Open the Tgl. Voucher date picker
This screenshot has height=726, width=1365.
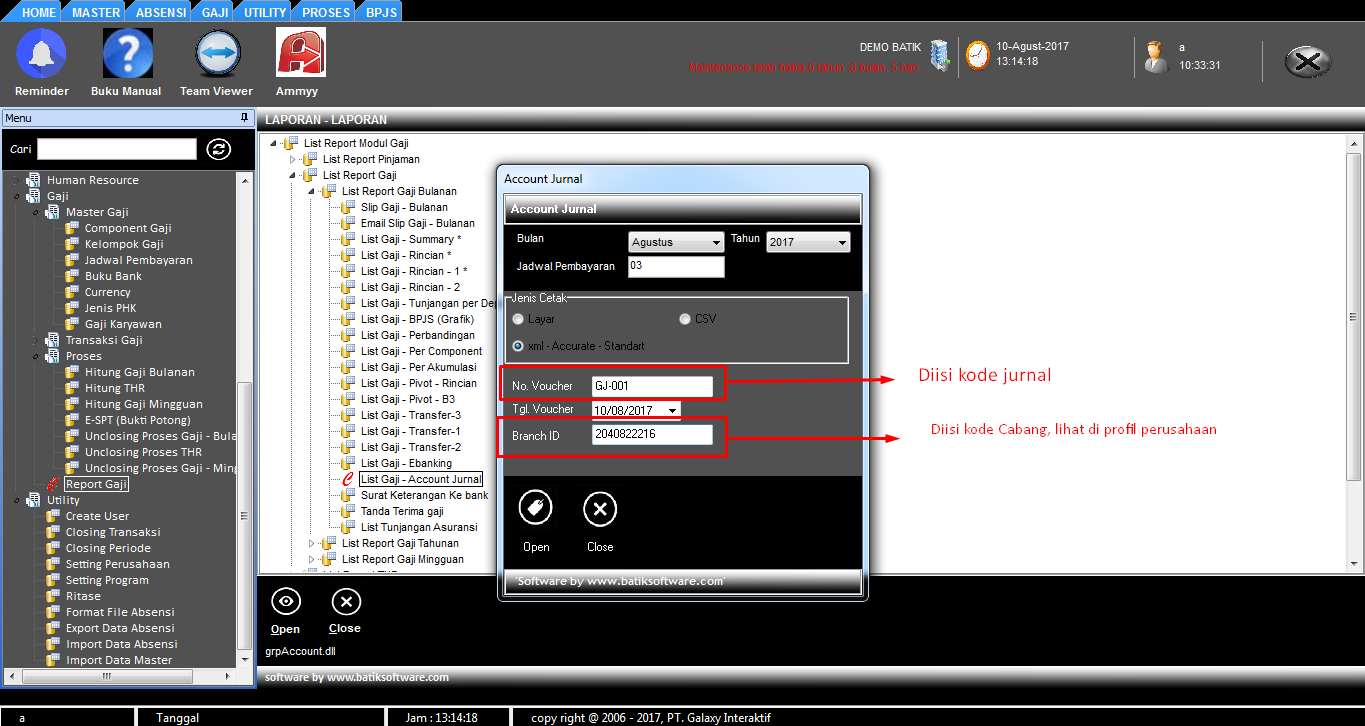pyautogui.click(x=672, y=410)
